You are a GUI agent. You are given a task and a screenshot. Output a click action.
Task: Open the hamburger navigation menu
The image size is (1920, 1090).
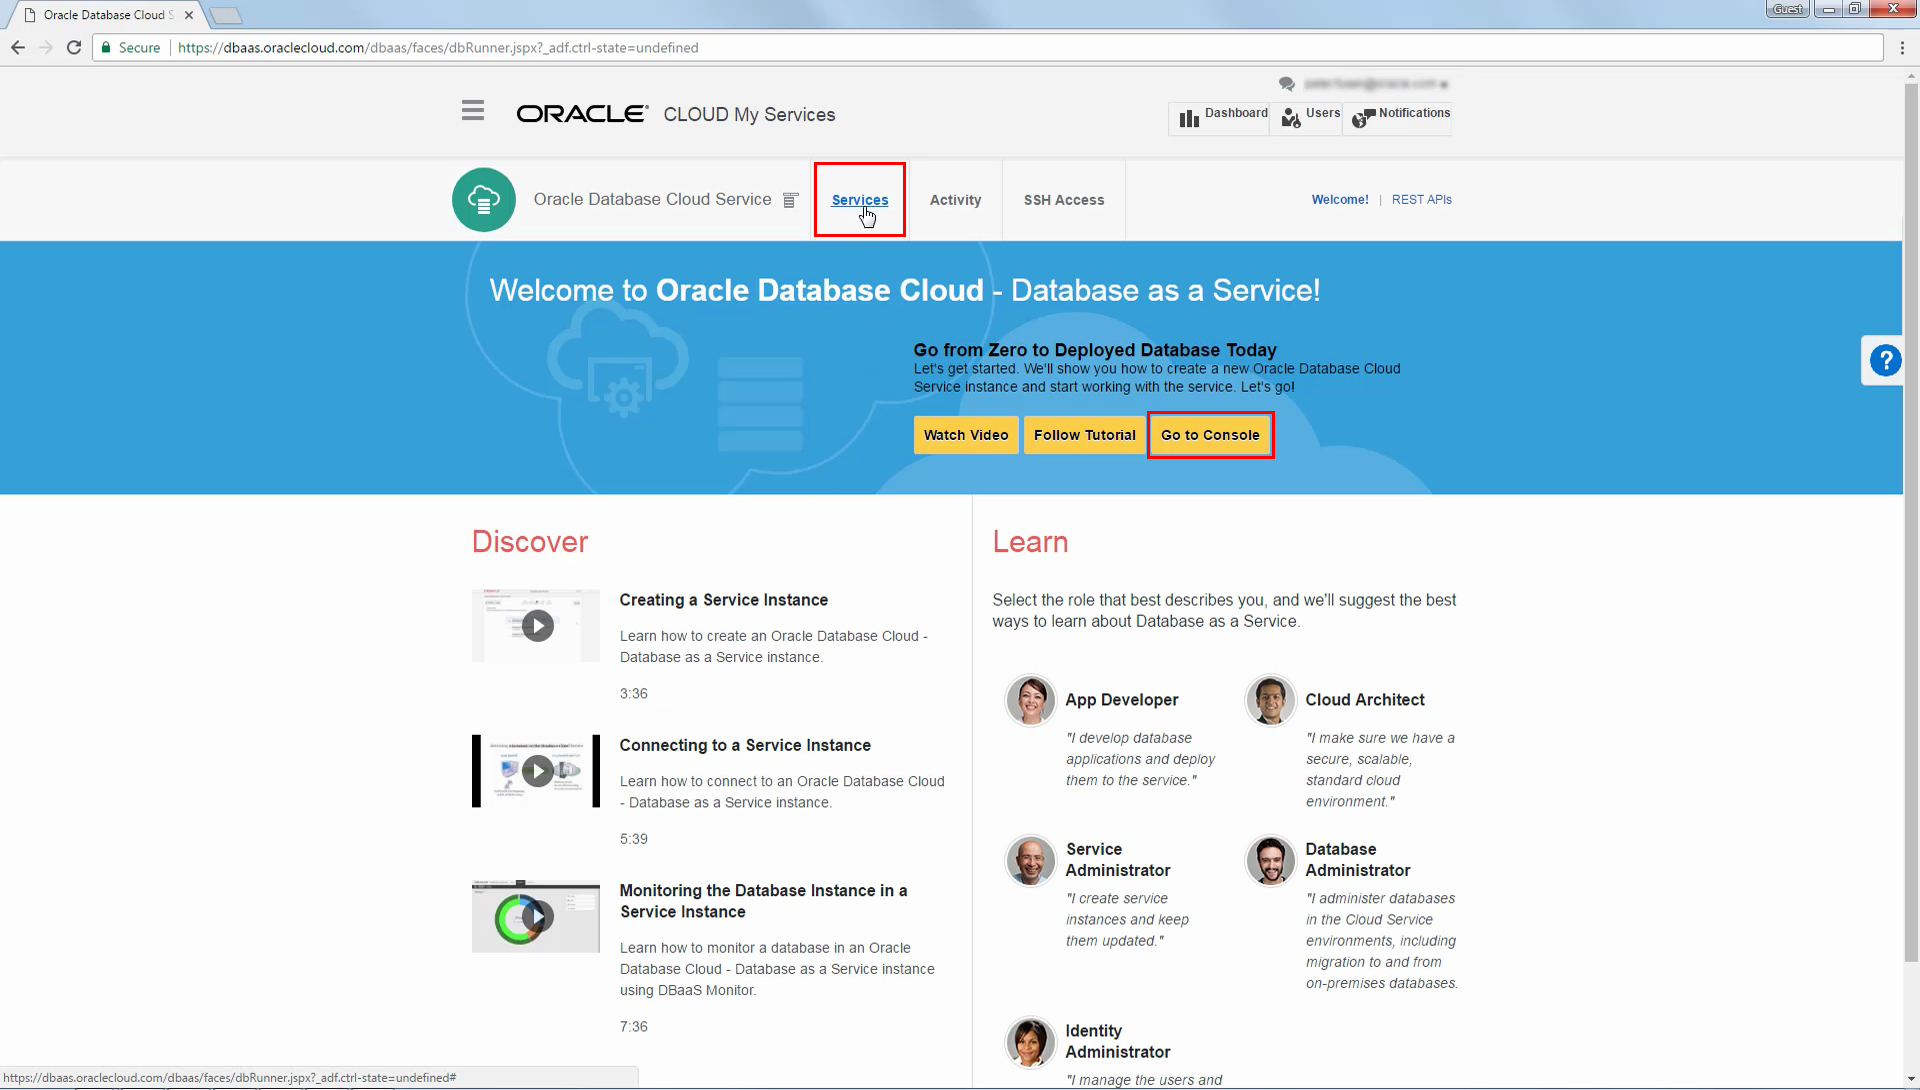coord(473,111)
